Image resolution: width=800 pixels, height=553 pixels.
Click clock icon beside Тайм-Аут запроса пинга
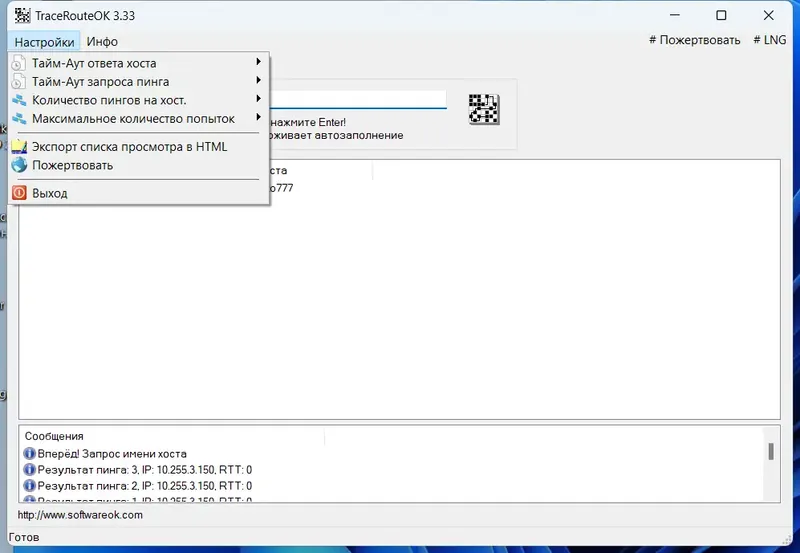[19, 82]
